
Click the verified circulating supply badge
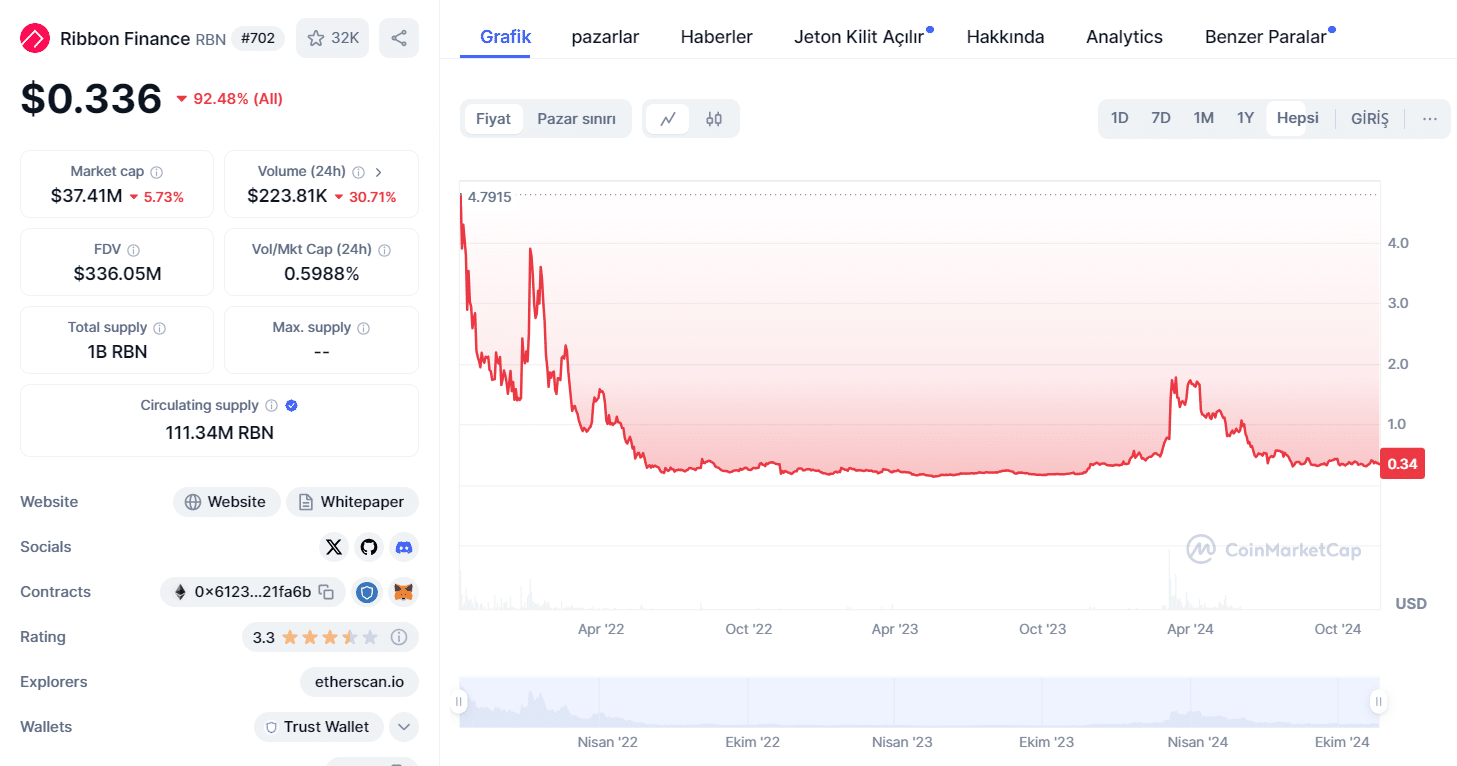[292, 406]
